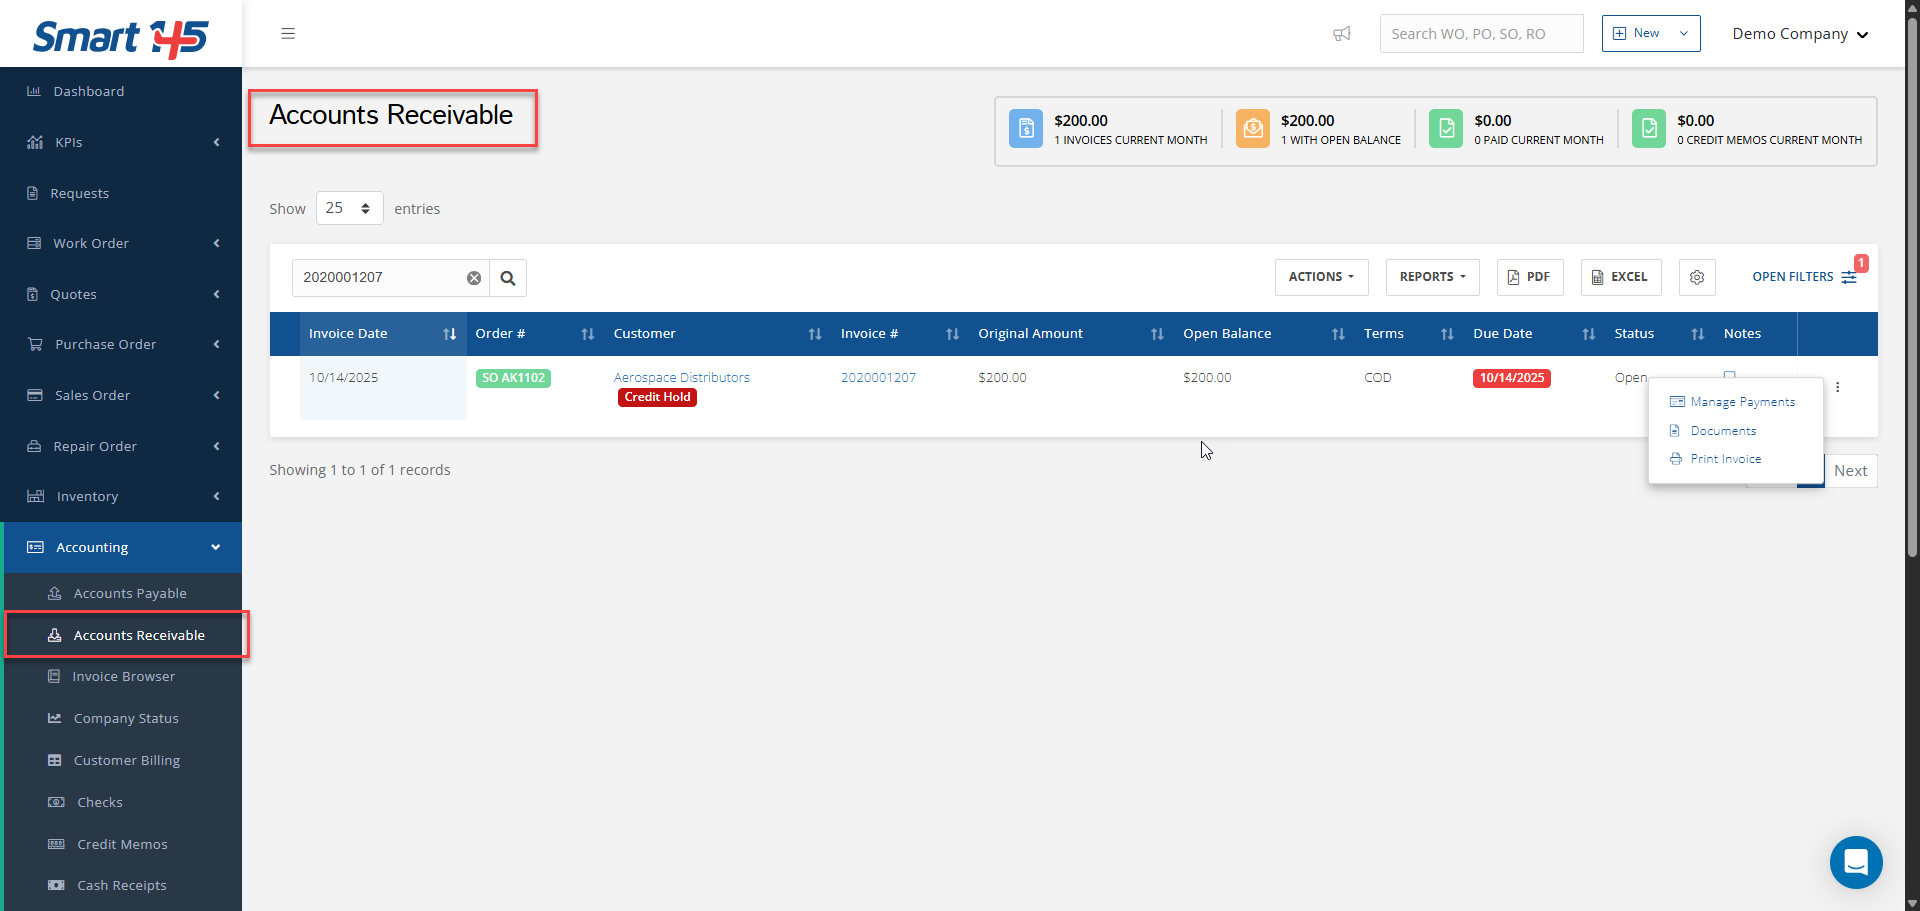This screenshot has height=911, width=1920.
Task: Export the table to Excel
Action: point(1620,277)
